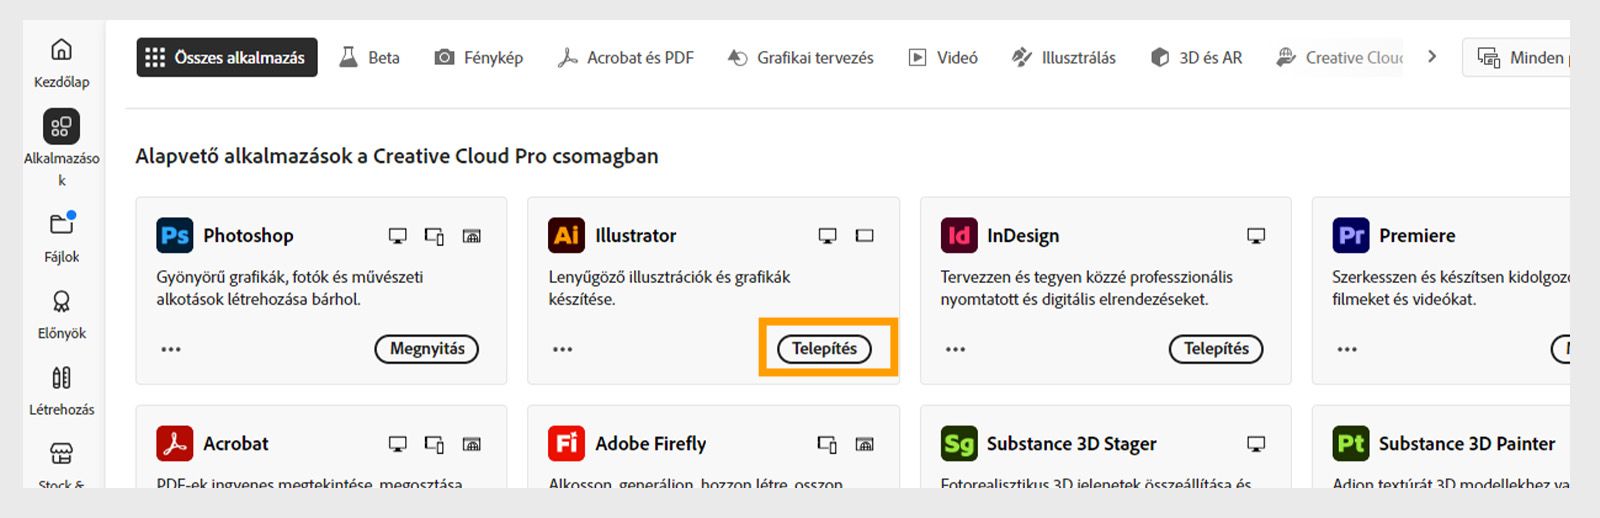Click the desktop icon on Substance 3D Stager card

[x=1256, y=444]
